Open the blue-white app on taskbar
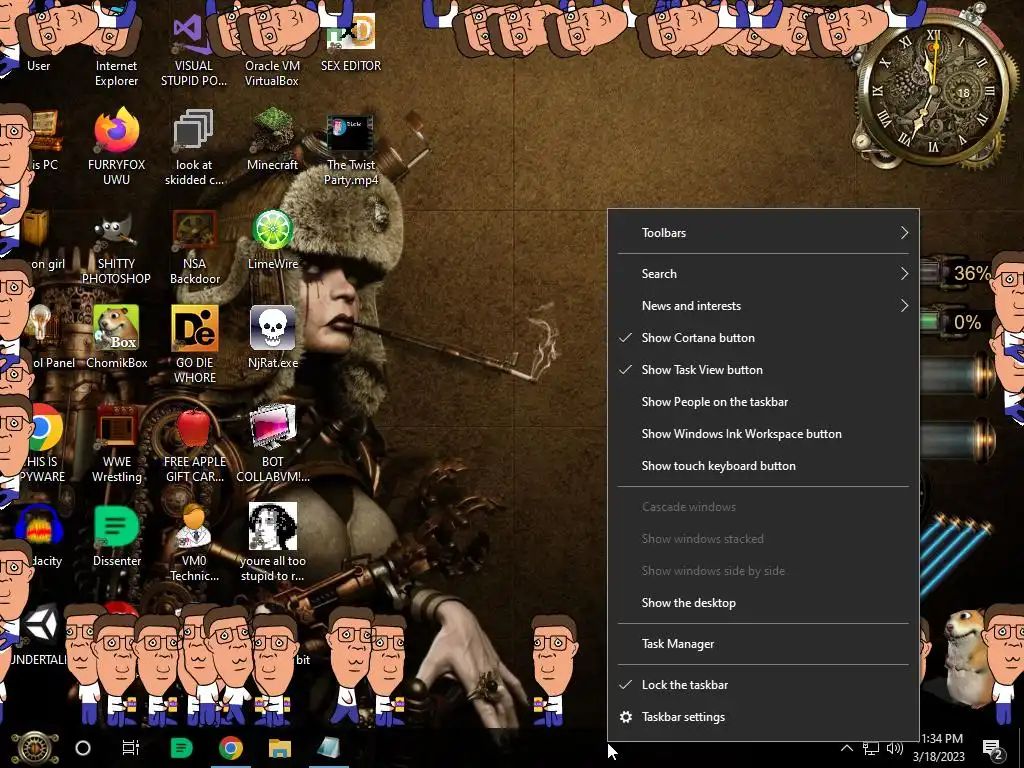Image resolution: width=1024 pixels, height=768 pixels. (x=328, y=748)
